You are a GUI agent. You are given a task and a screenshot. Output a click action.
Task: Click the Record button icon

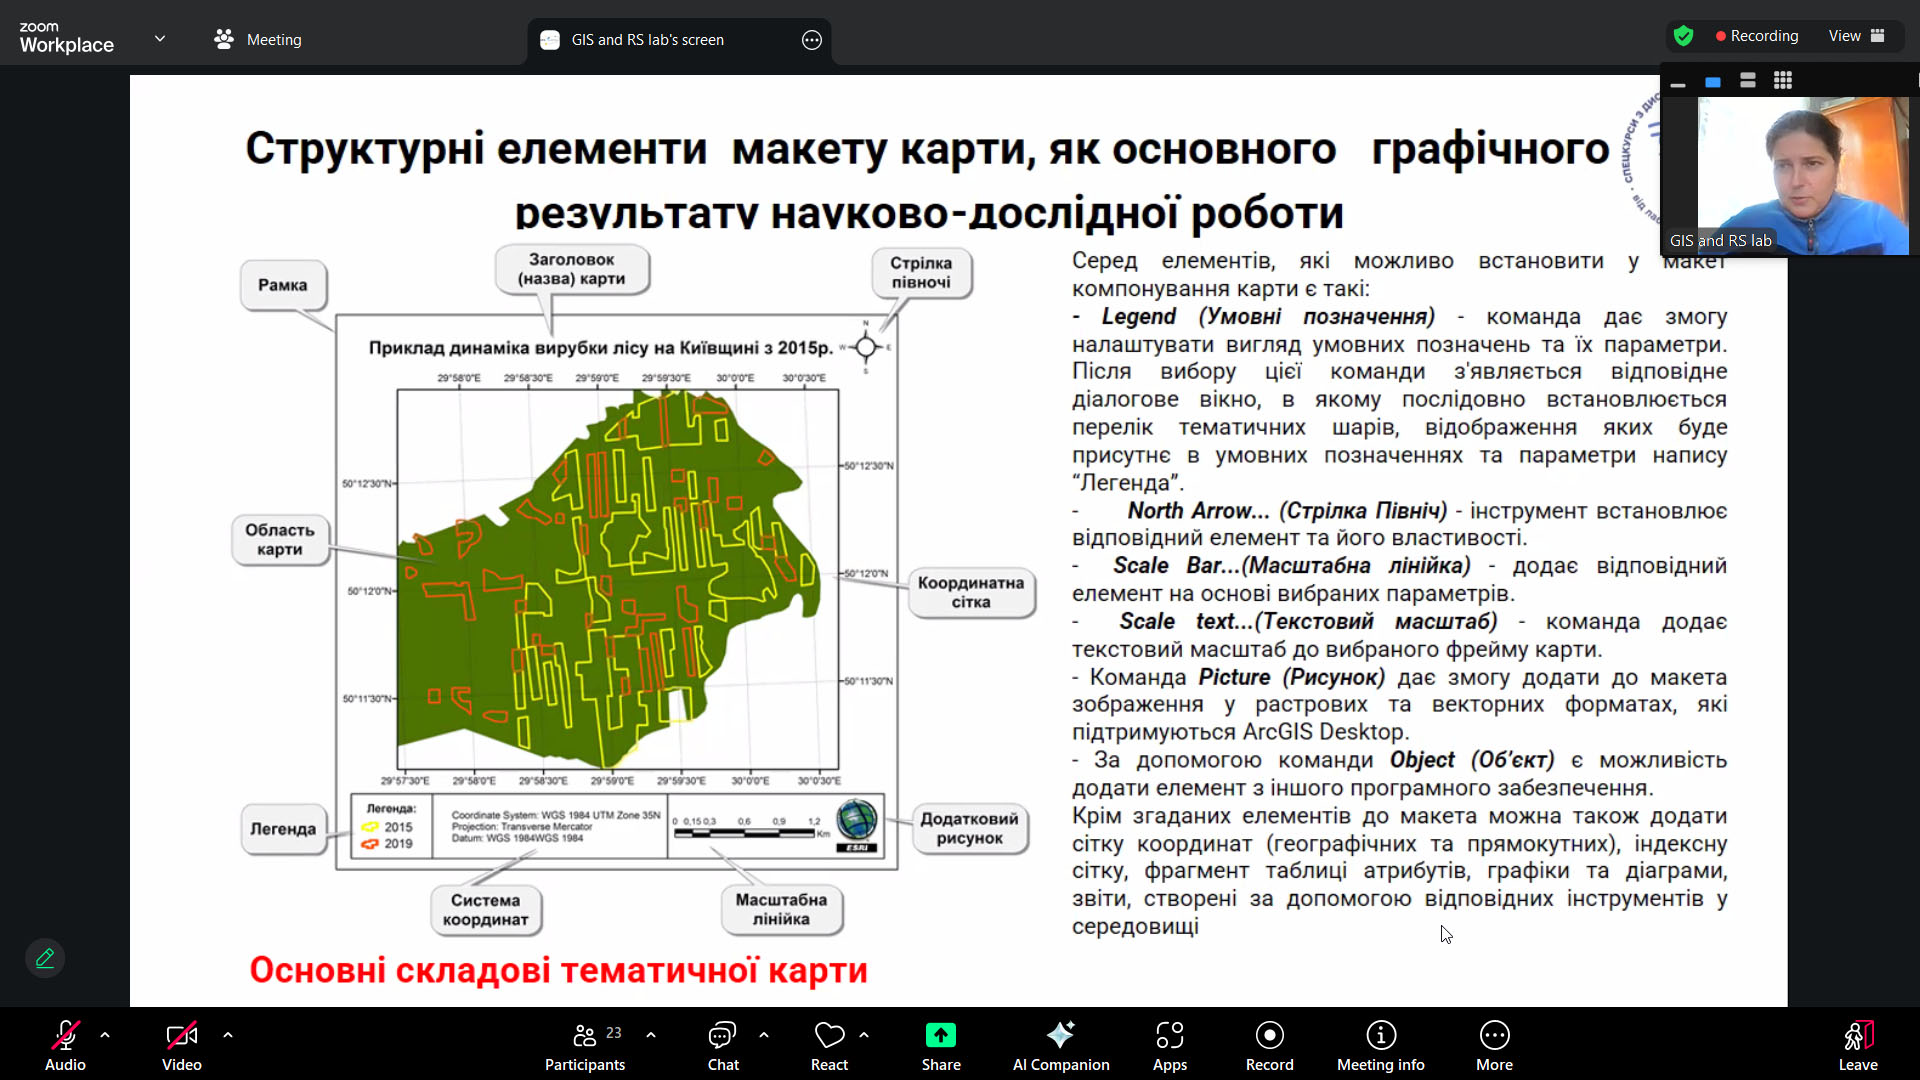click(1269, 1035)
